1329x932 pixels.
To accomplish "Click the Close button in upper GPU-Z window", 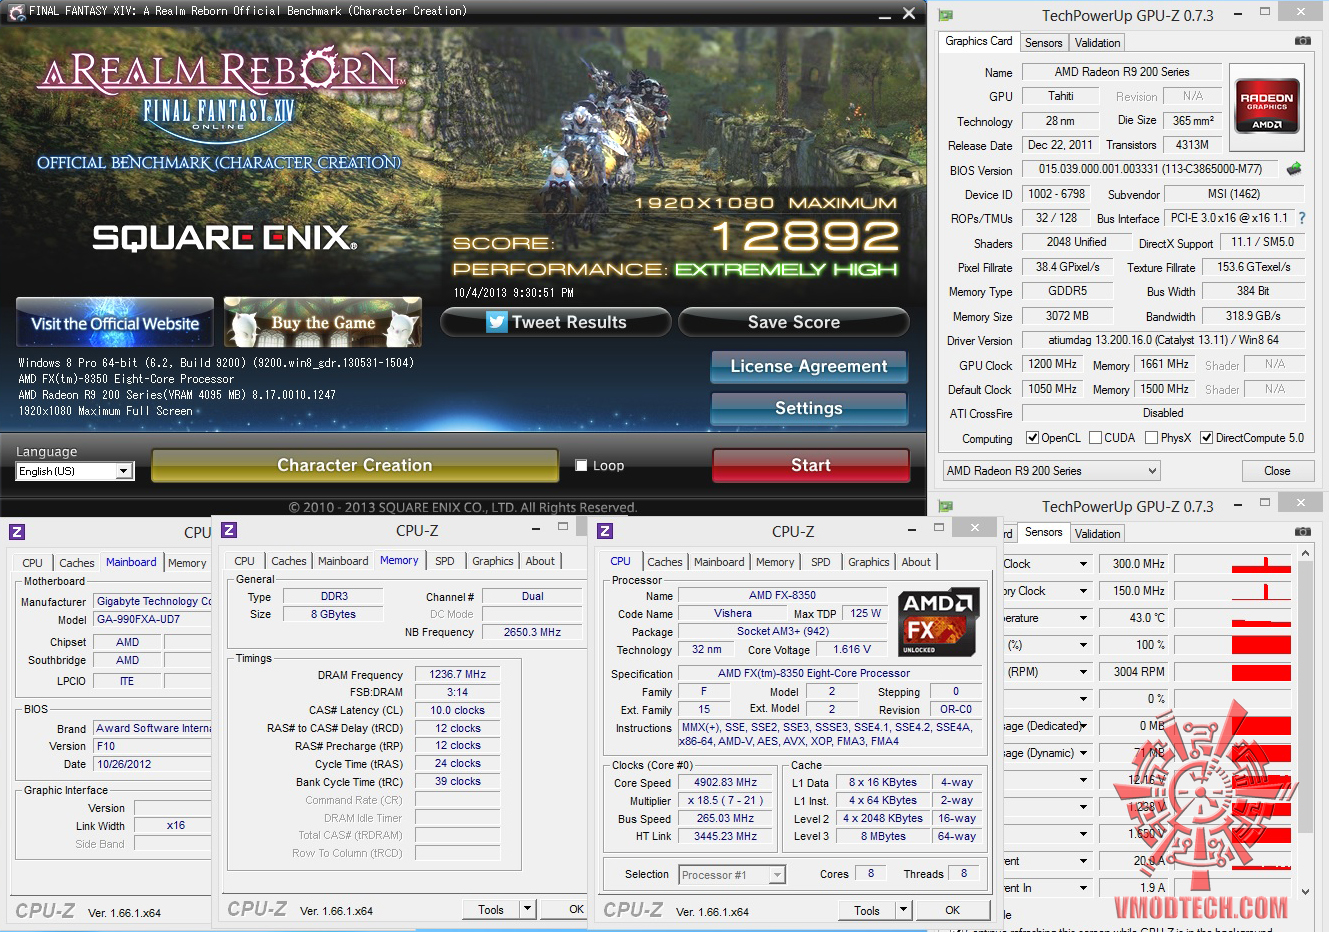I will [1277, 471].
